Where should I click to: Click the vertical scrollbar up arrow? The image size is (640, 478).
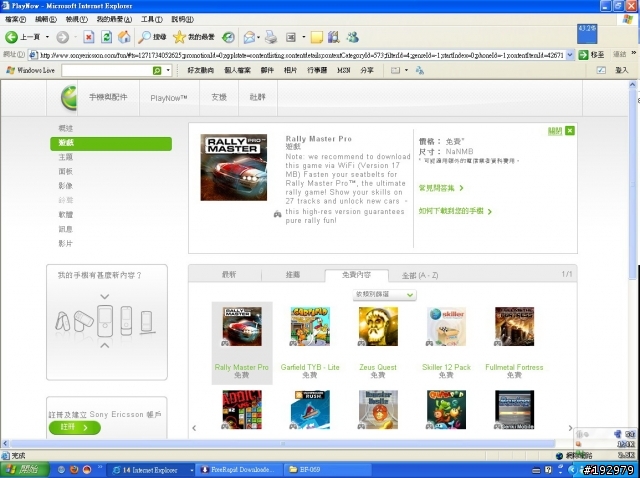coord(633,84)
